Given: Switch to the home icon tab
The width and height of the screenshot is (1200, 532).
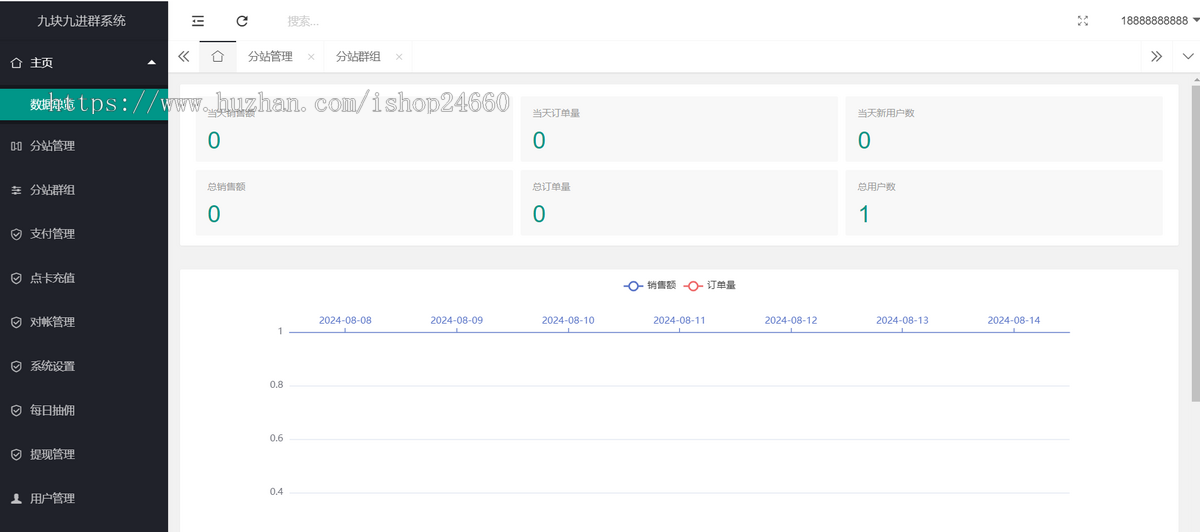Looking at the screenshot, I should (x=217, y=57).
